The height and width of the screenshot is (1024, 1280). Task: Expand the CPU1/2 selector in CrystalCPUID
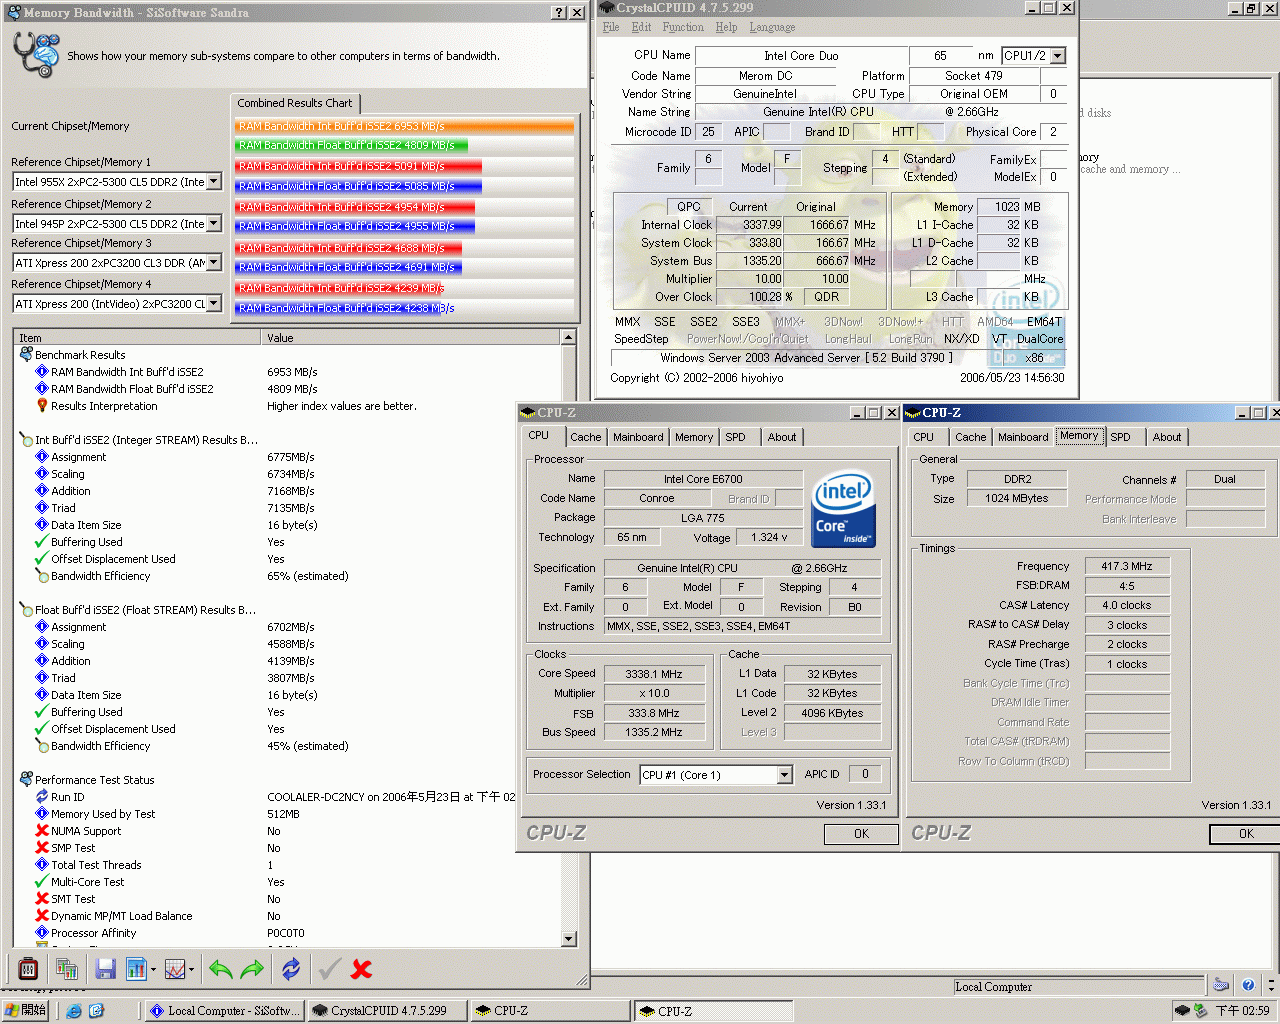1058,56
